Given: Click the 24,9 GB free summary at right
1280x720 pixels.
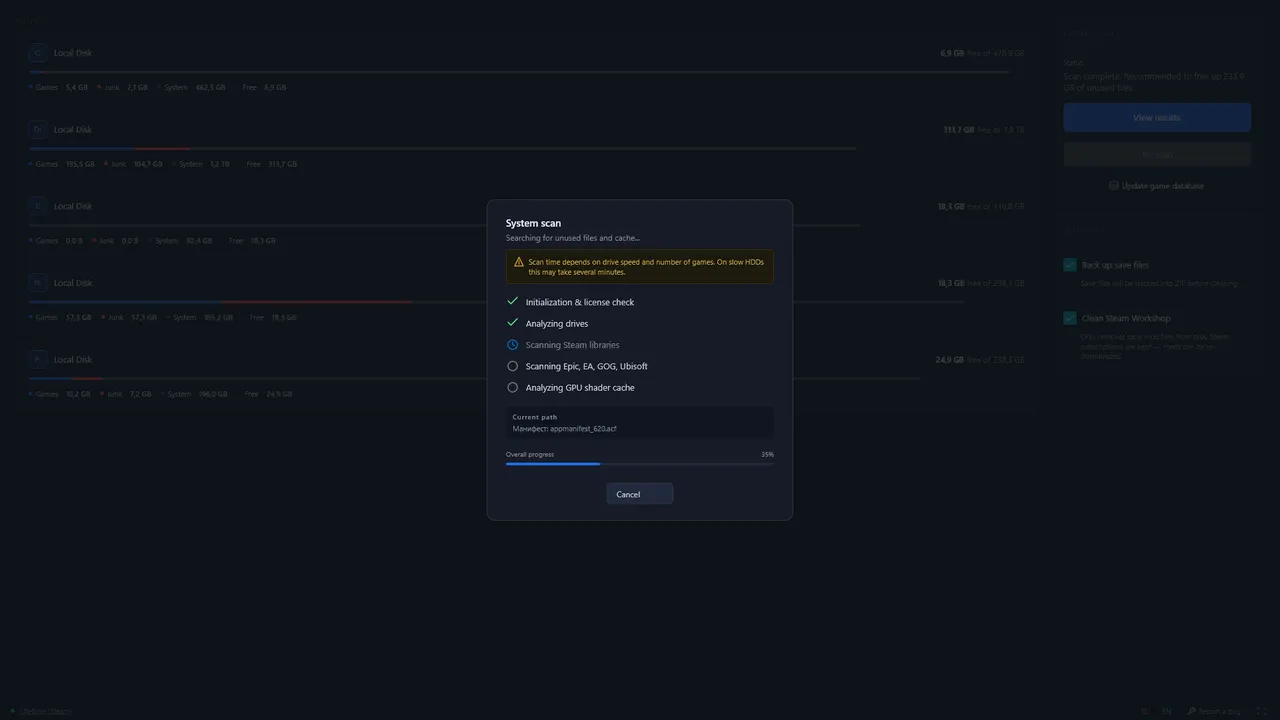Looking at the screenshot, I should (980, 360).
